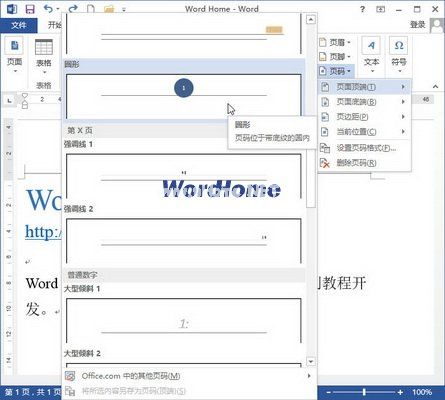This screenshot has width=445, height=400.
Task: Click the gallery scroll up arrow
Action: coord(311,19)
